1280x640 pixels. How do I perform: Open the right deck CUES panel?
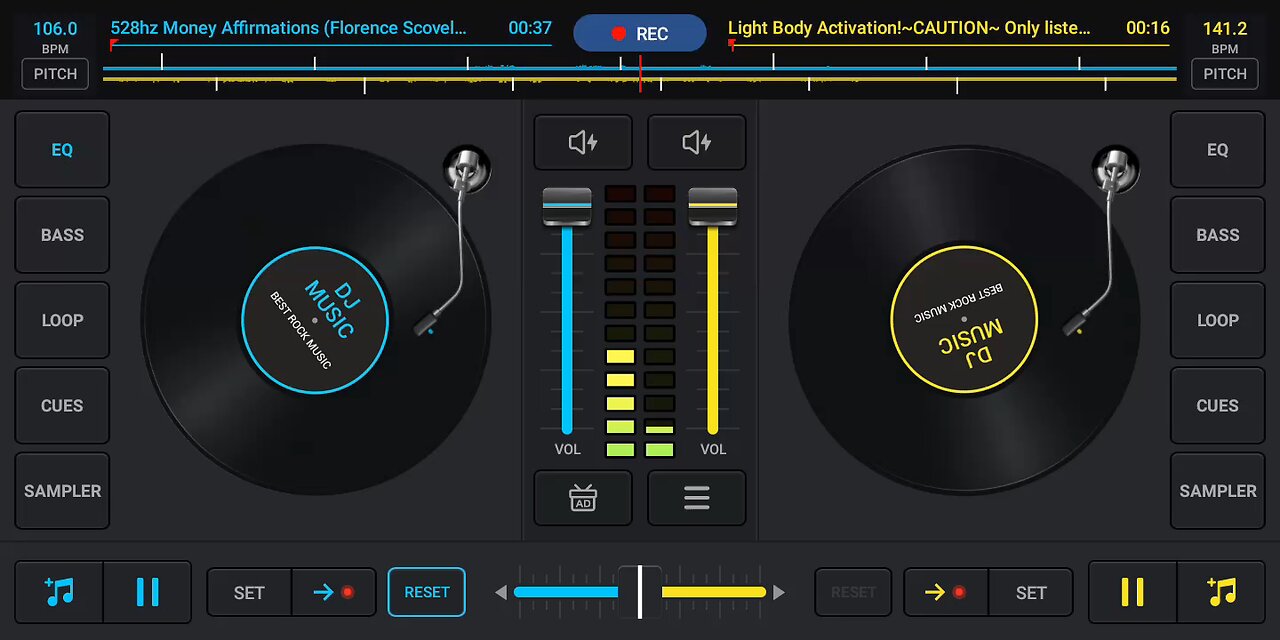[x=1217, y=405]
